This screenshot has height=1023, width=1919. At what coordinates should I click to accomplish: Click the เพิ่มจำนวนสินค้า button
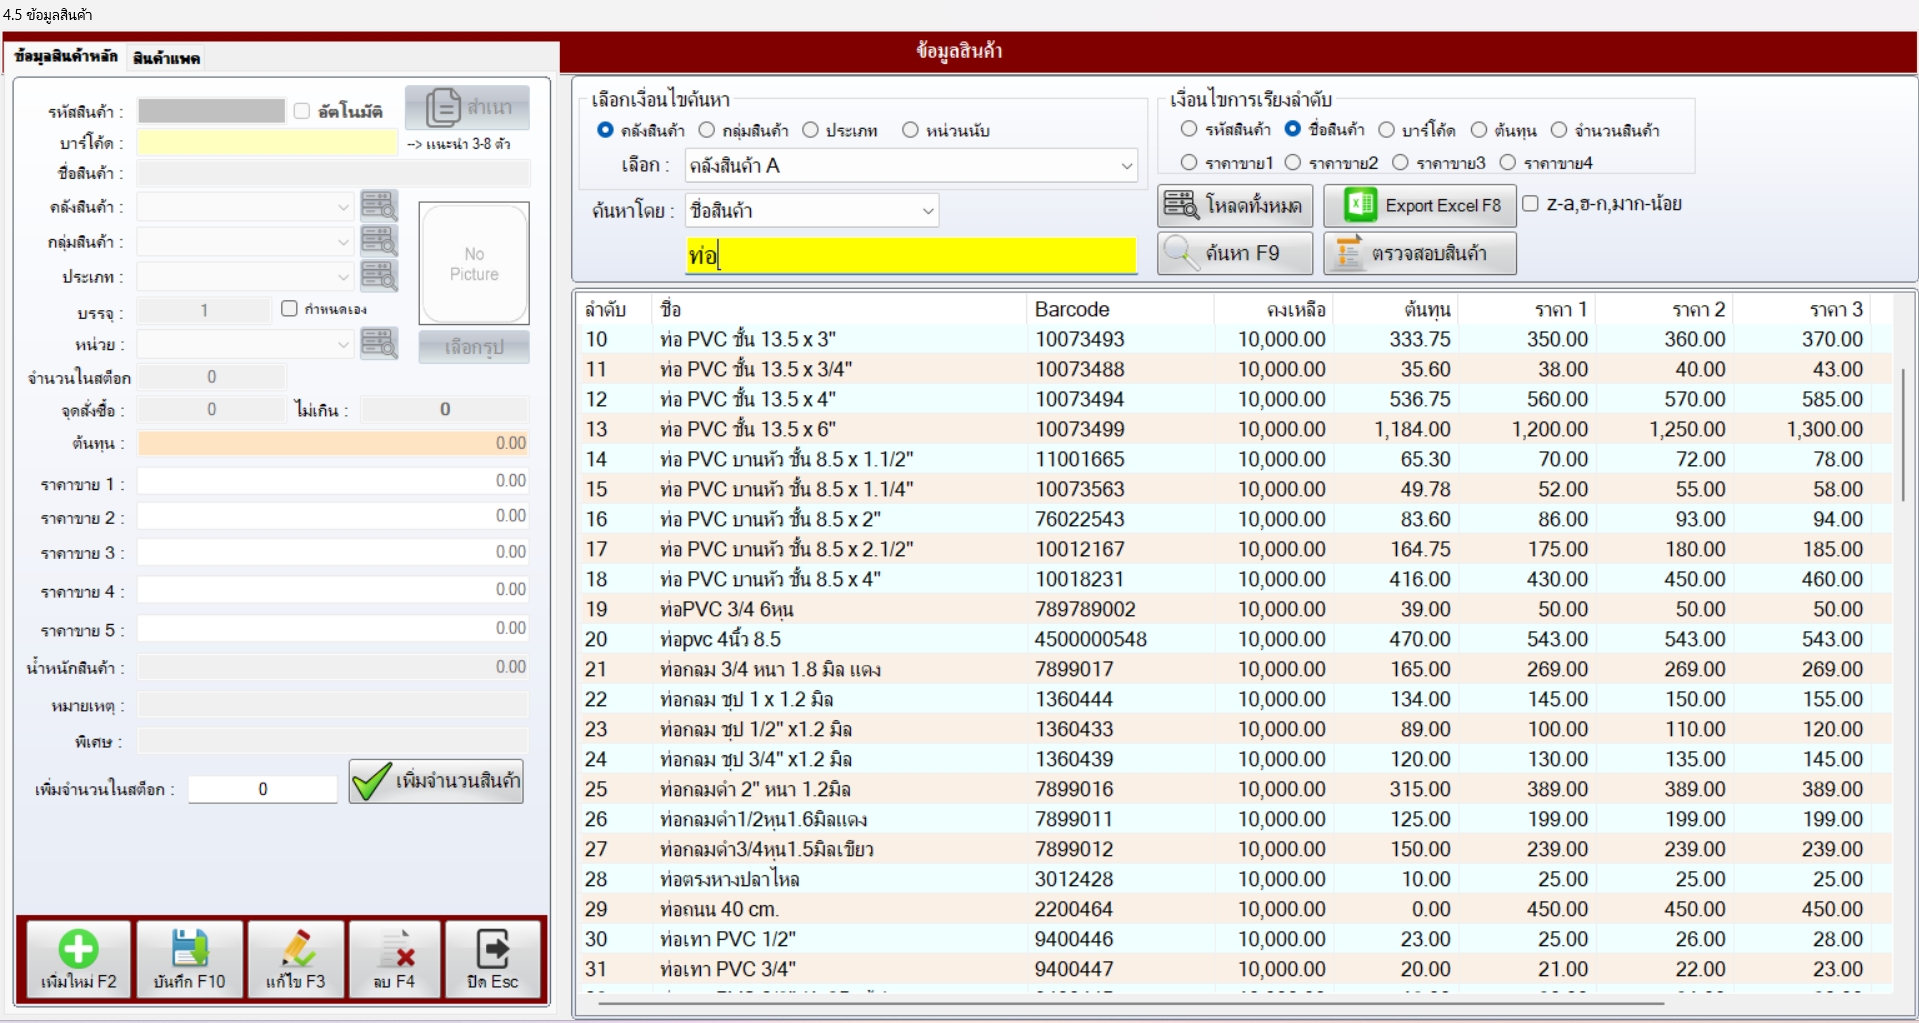436,781
